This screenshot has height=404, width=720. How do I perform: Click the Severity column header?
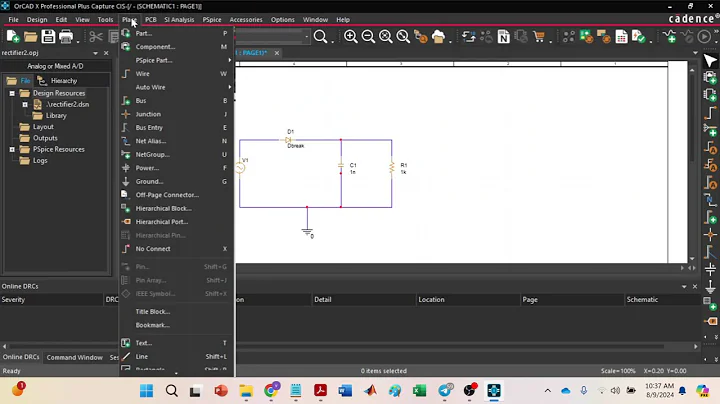52,300
